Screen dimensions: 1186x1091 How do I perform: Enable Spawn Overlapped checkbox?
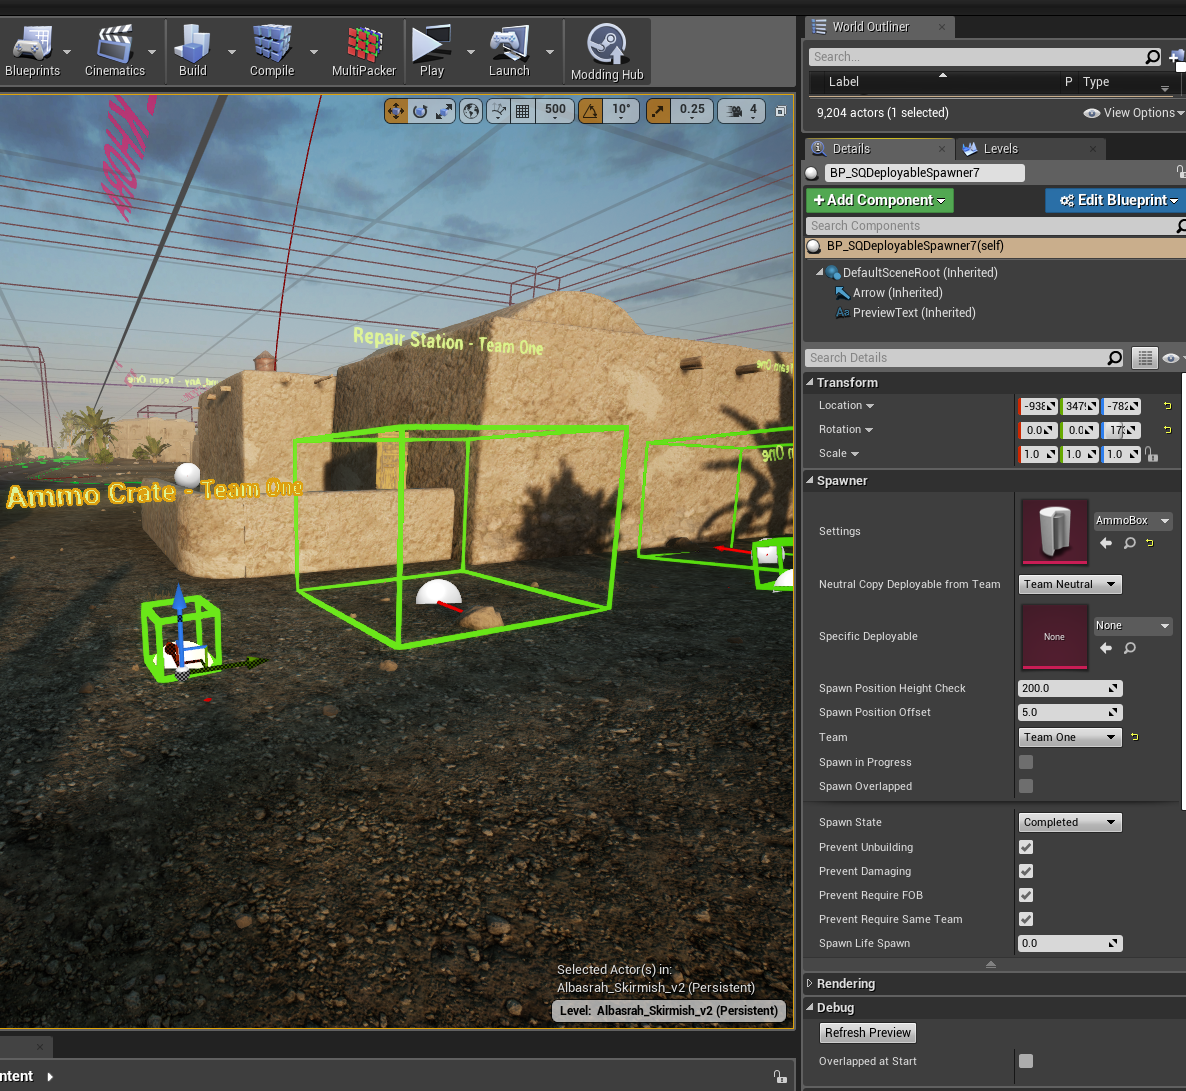click(x=1026, y=786)
